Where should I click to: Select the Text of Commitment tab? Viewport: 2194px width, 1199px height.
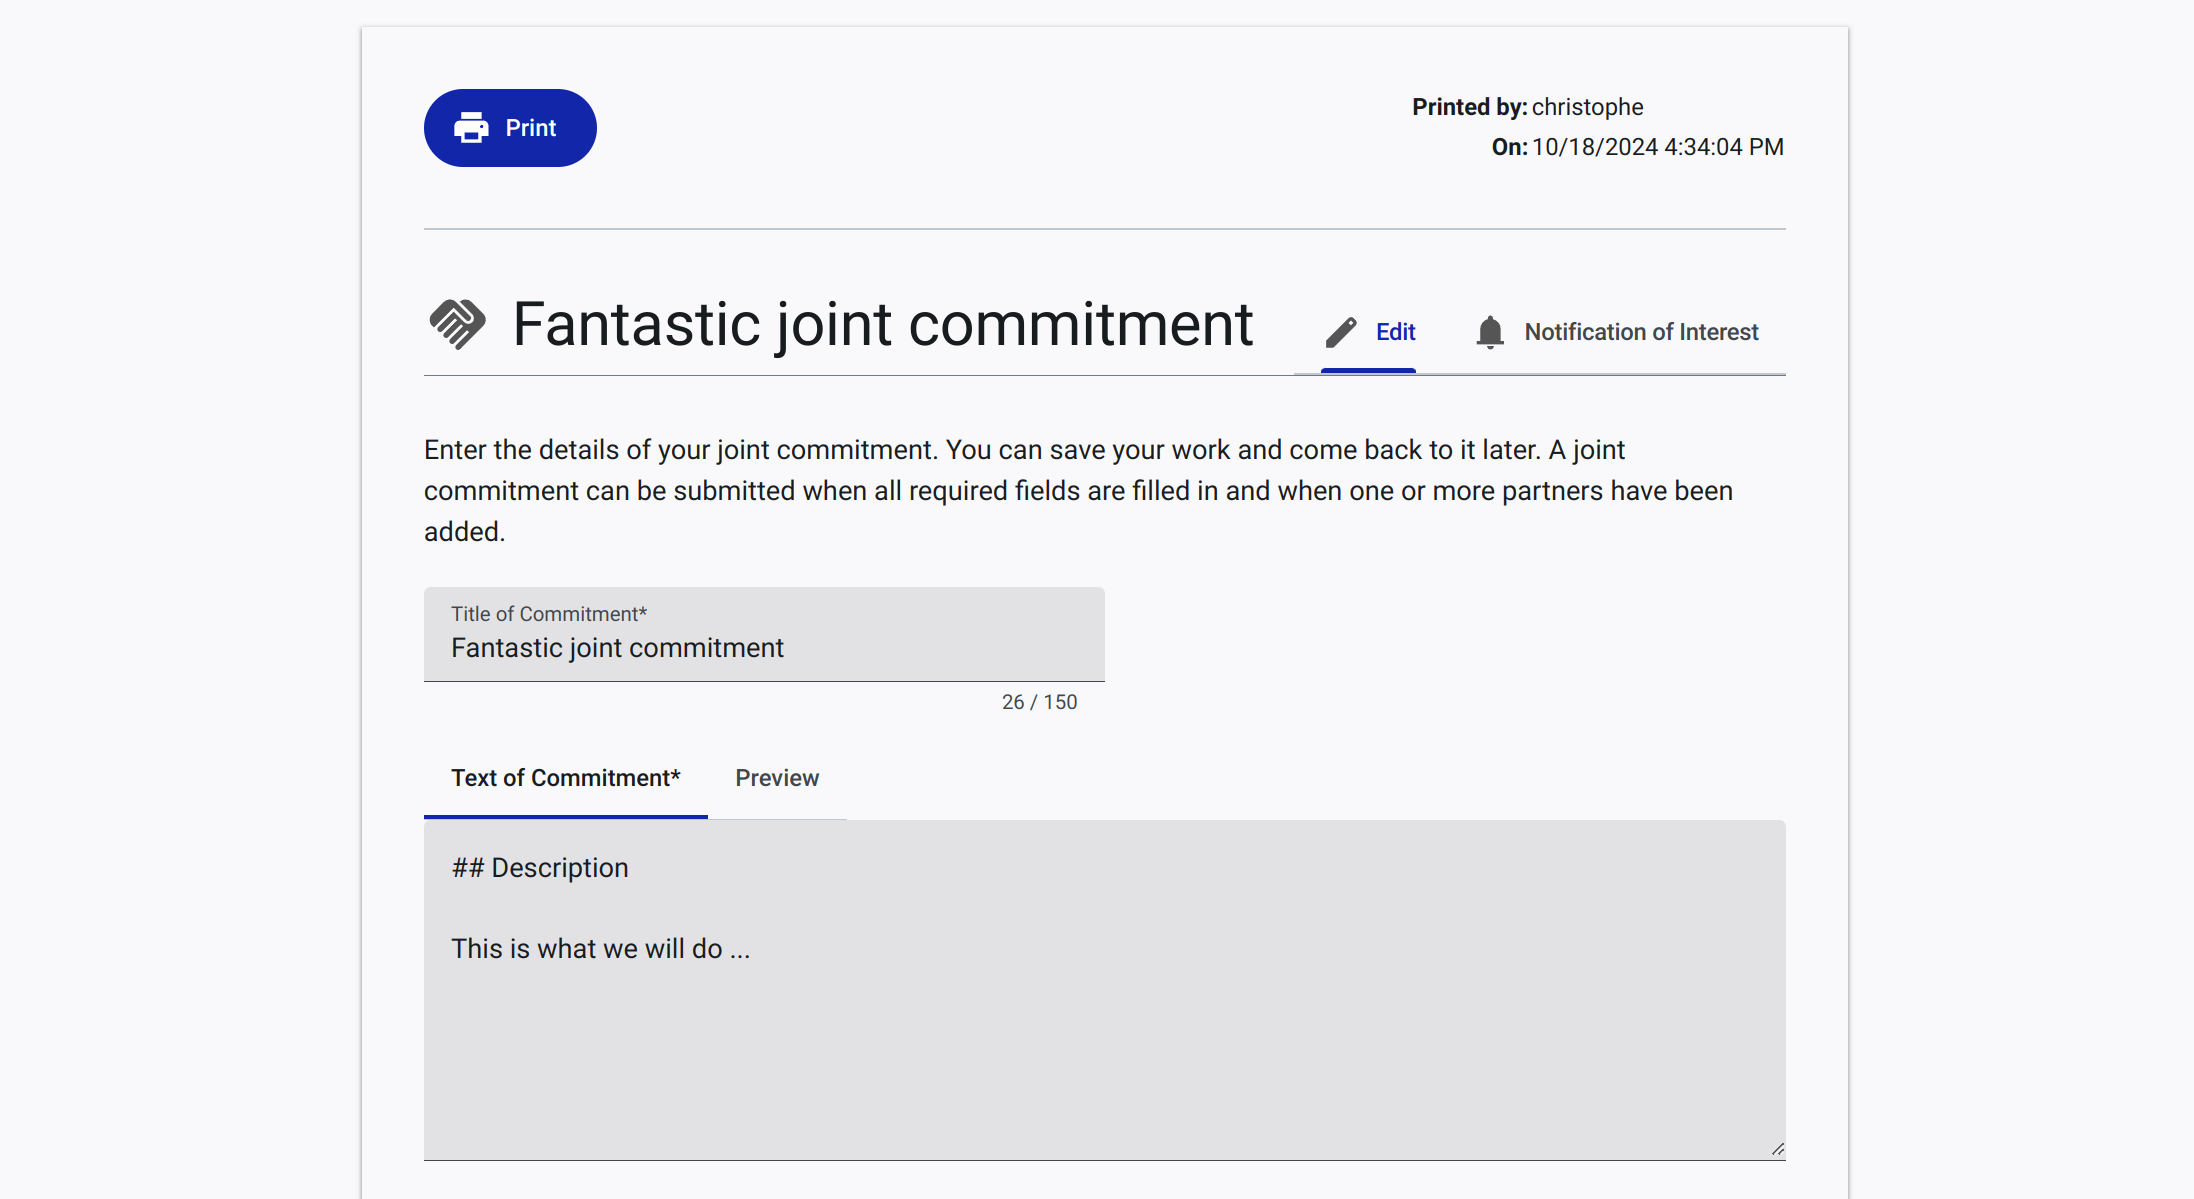[566, 778]
